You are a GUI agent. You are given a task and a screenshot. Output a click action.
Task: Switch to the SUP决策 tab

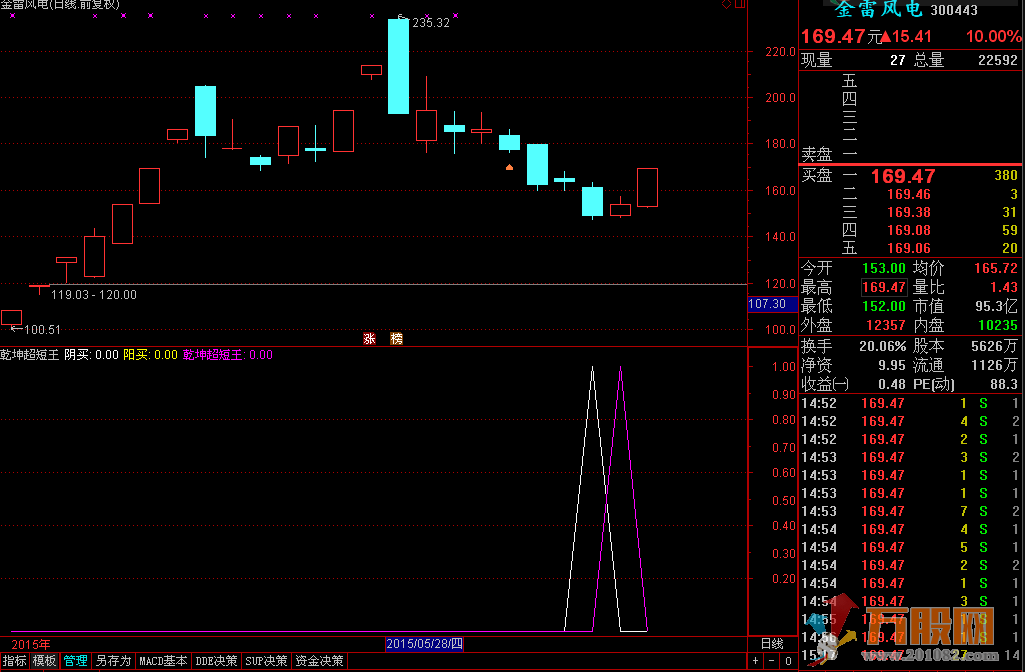[x=266, y=661]
